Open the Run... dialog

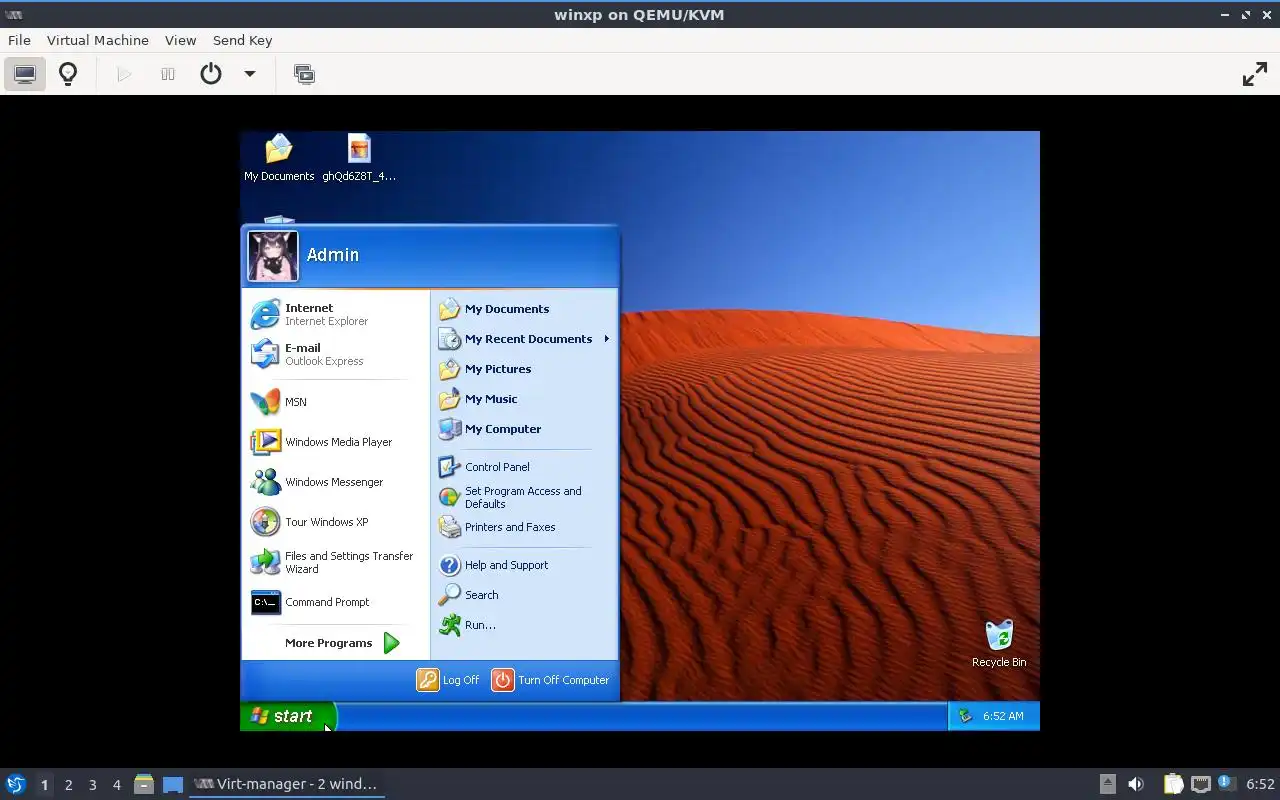click(524, 625)
